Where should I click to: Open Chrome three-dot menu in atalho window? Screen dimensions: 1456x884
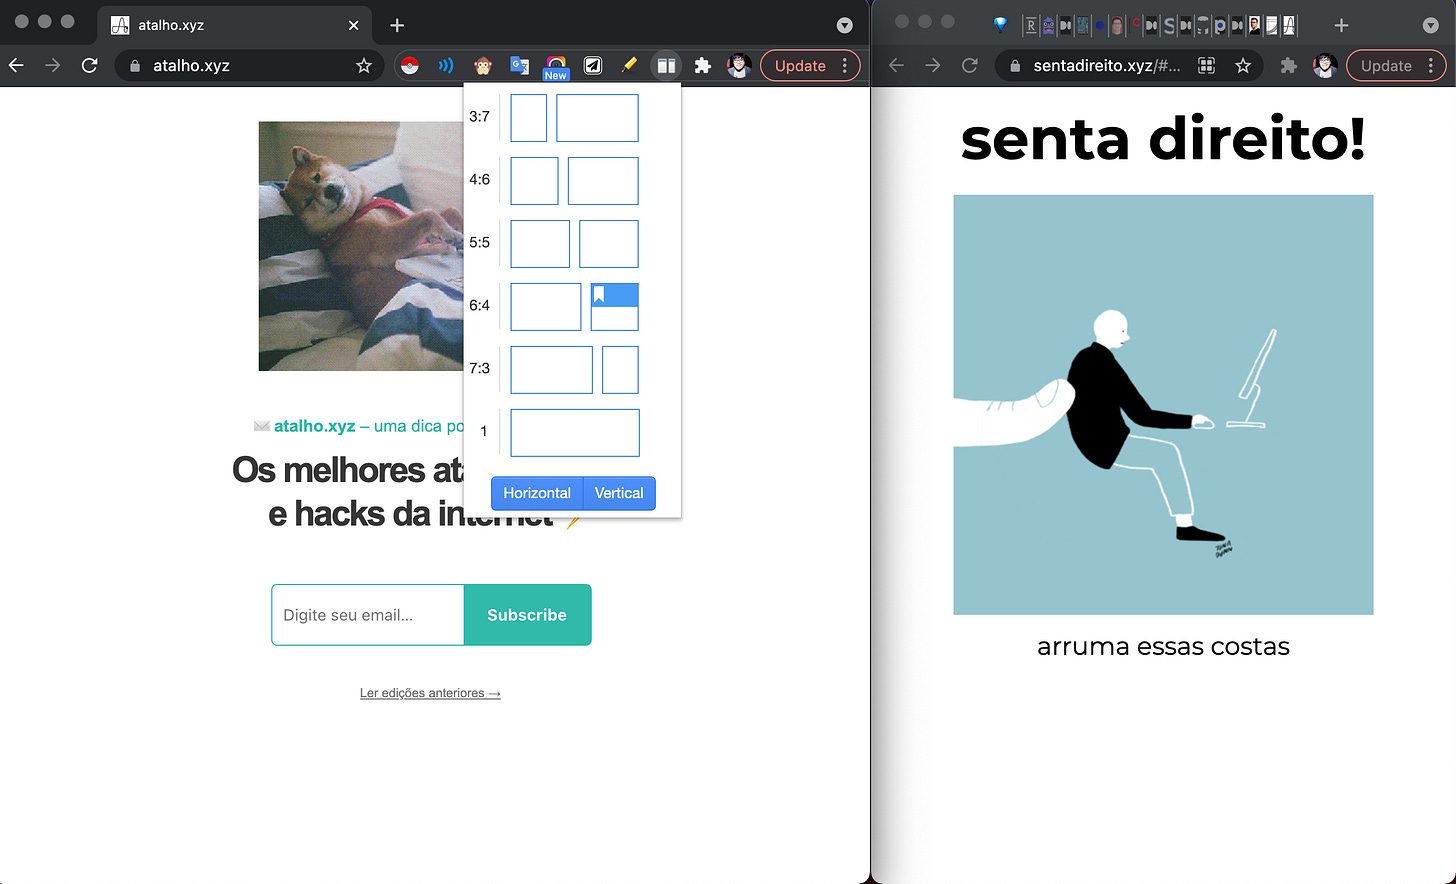point(845,66)
